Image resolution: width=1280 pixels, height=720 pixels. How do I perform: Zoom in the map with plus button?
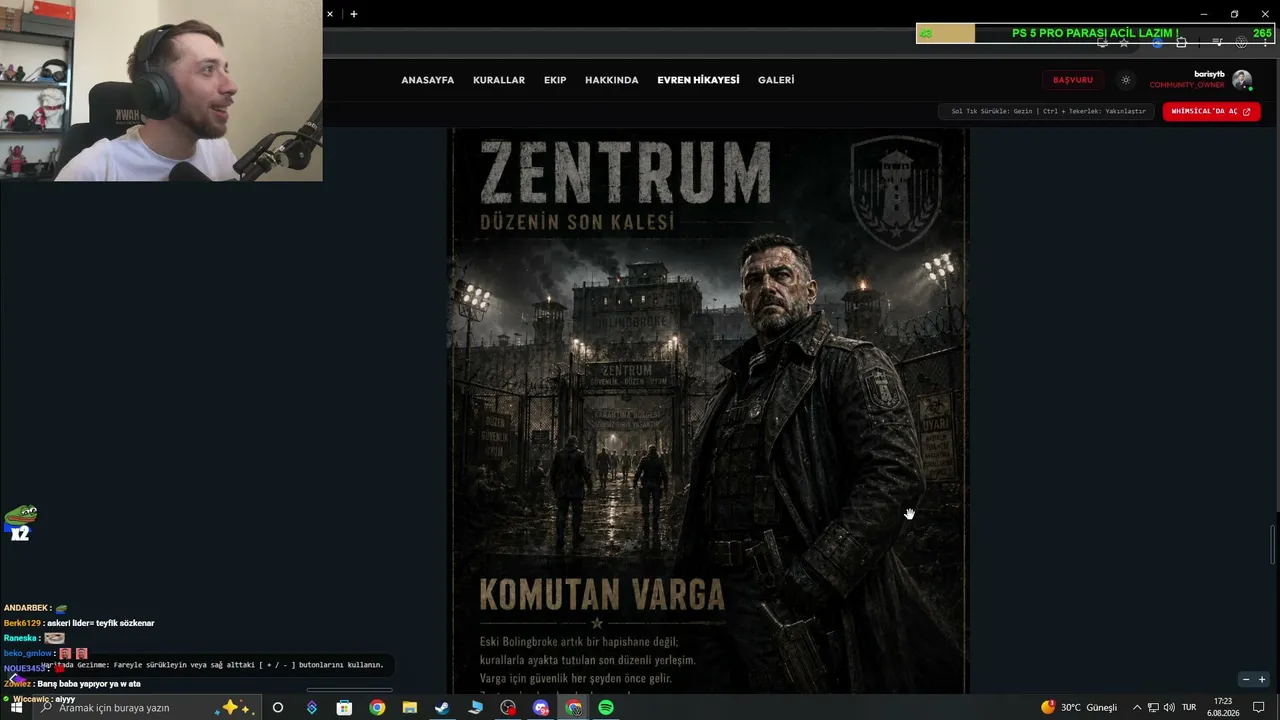tap(1262, 680)
